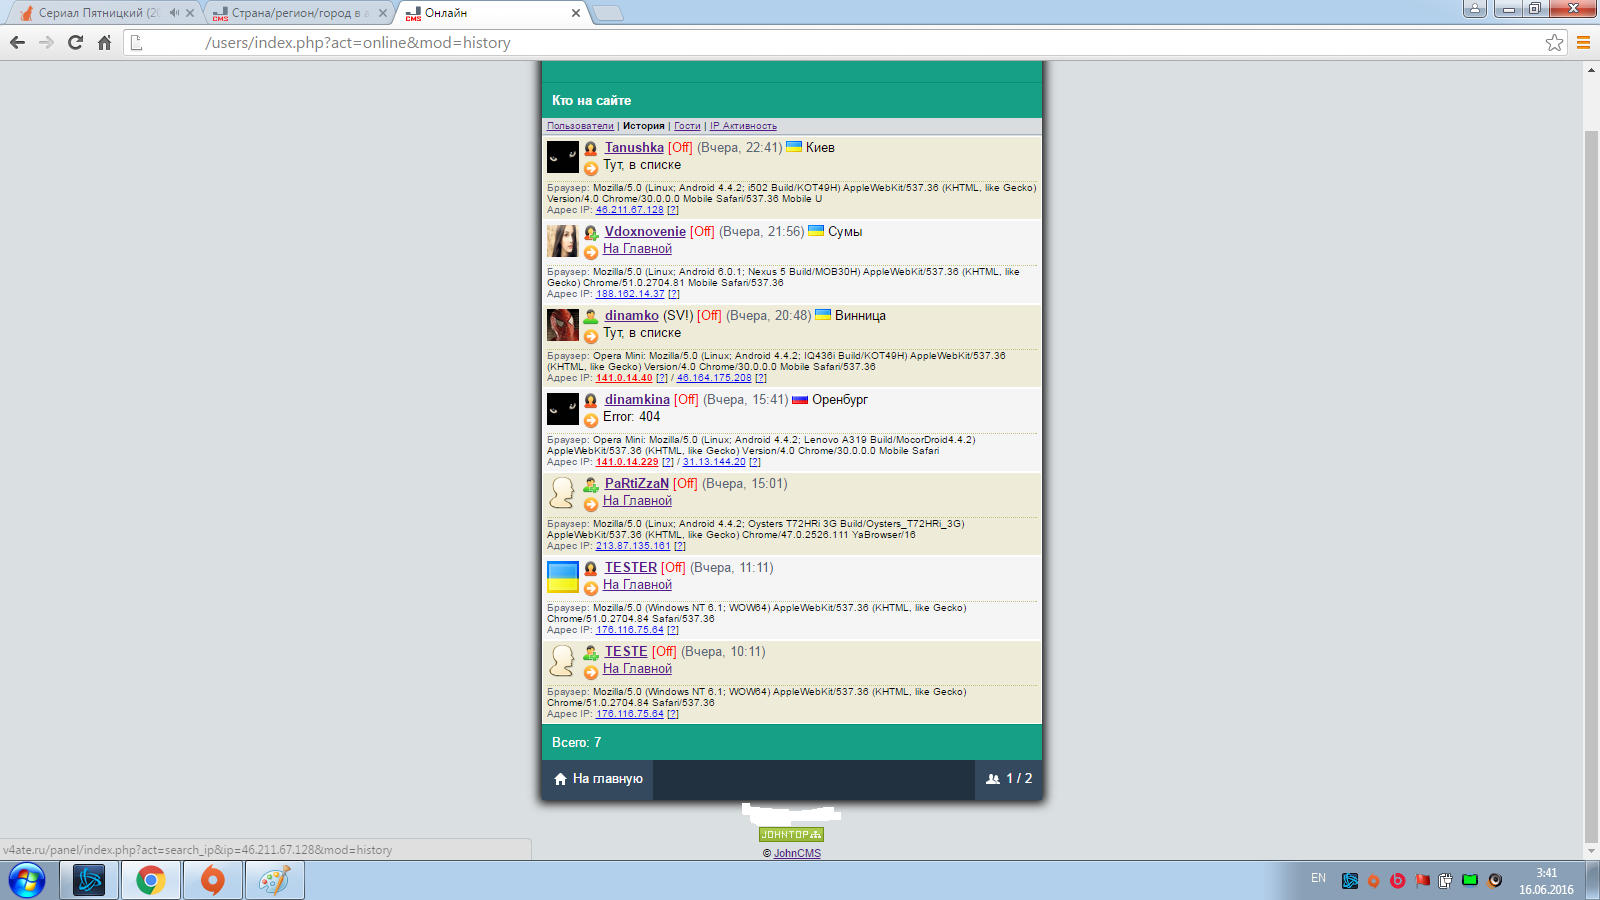The width and height of the screenshot is (1600, 900).
Task: Follow PaRtiZzaN's На Главной link
Action: 637,501
